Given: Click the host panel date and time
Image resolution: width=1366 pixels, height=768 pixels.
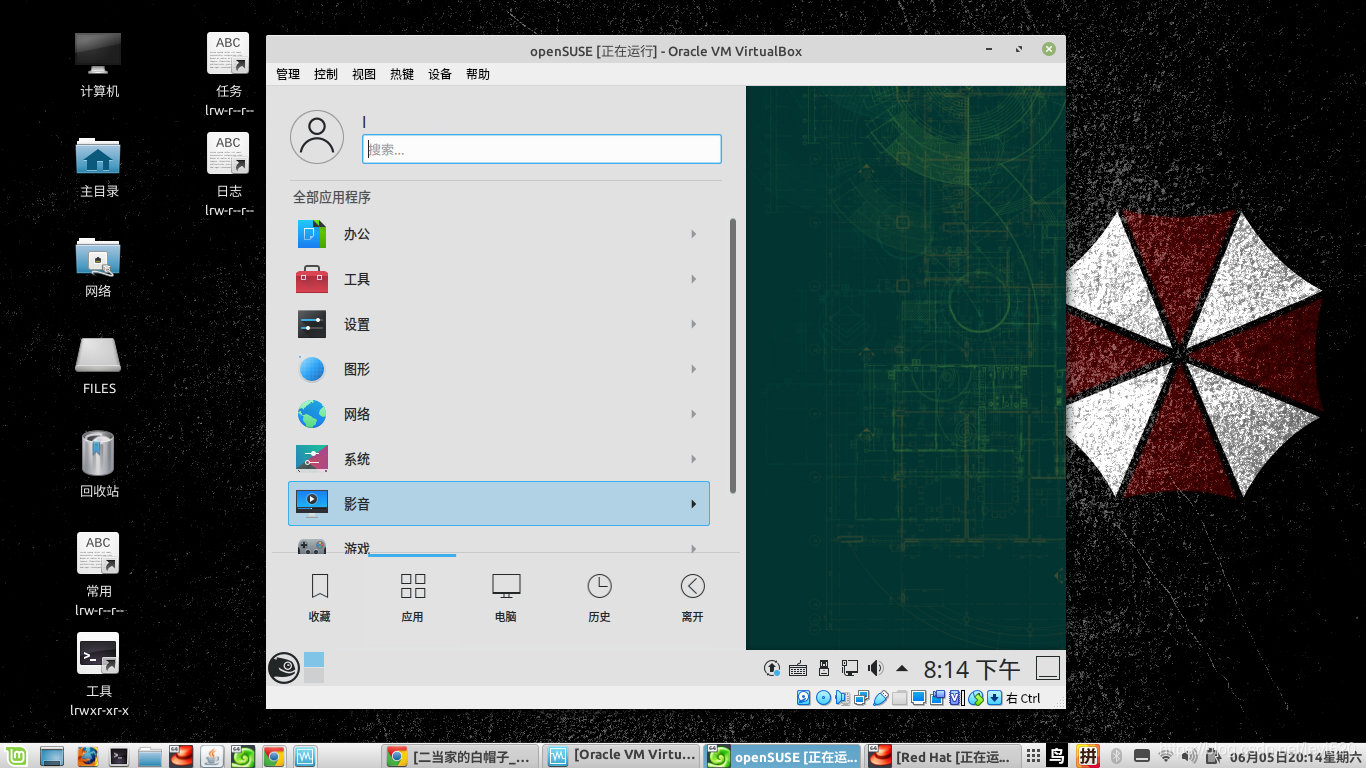Looking at the screenshot, I should tap(1295, 757).
